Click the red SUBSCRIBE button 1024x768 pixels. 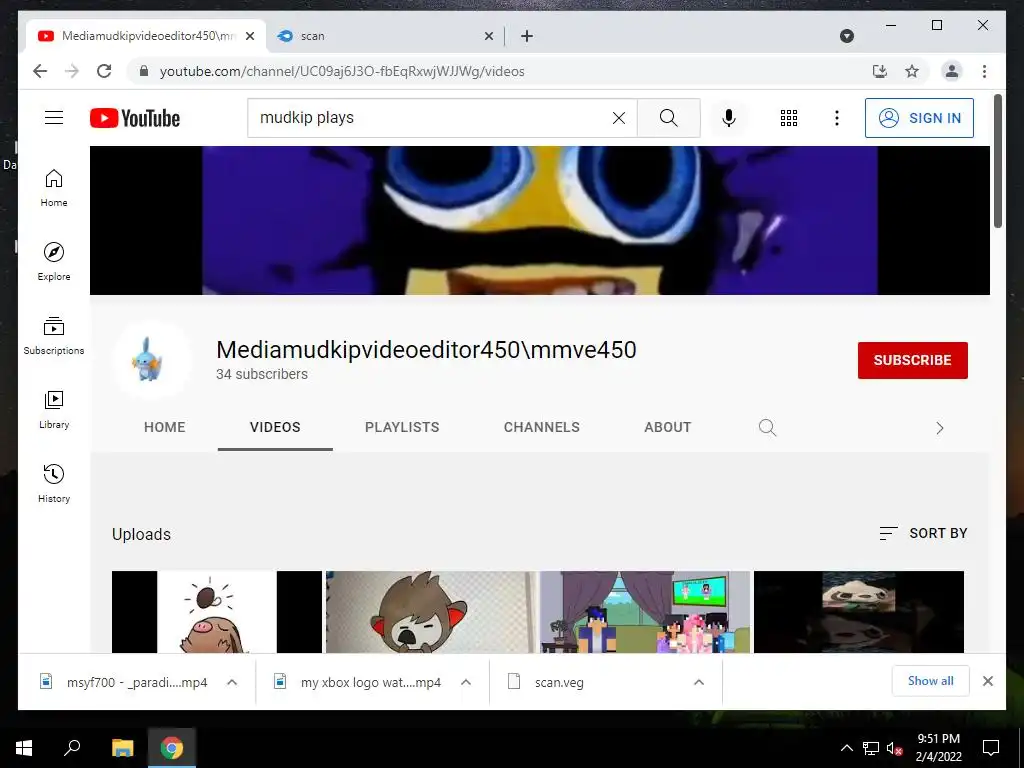pos(912,360)
